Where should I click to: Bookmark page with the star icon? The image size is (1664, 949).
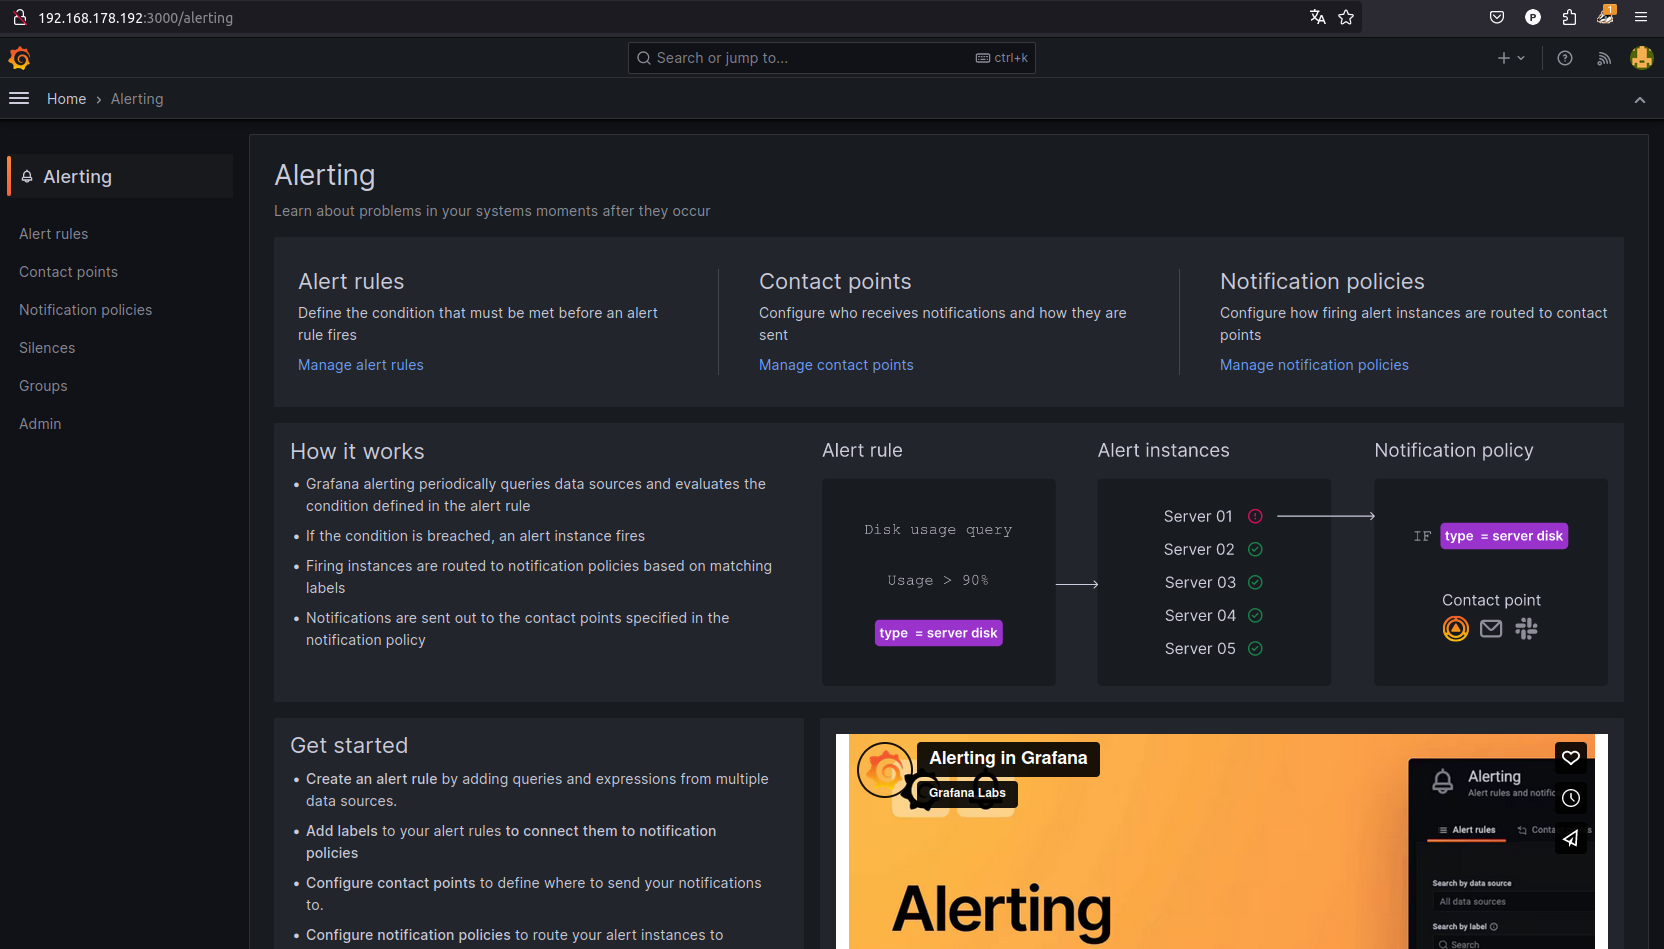[x=1346, y=17]
